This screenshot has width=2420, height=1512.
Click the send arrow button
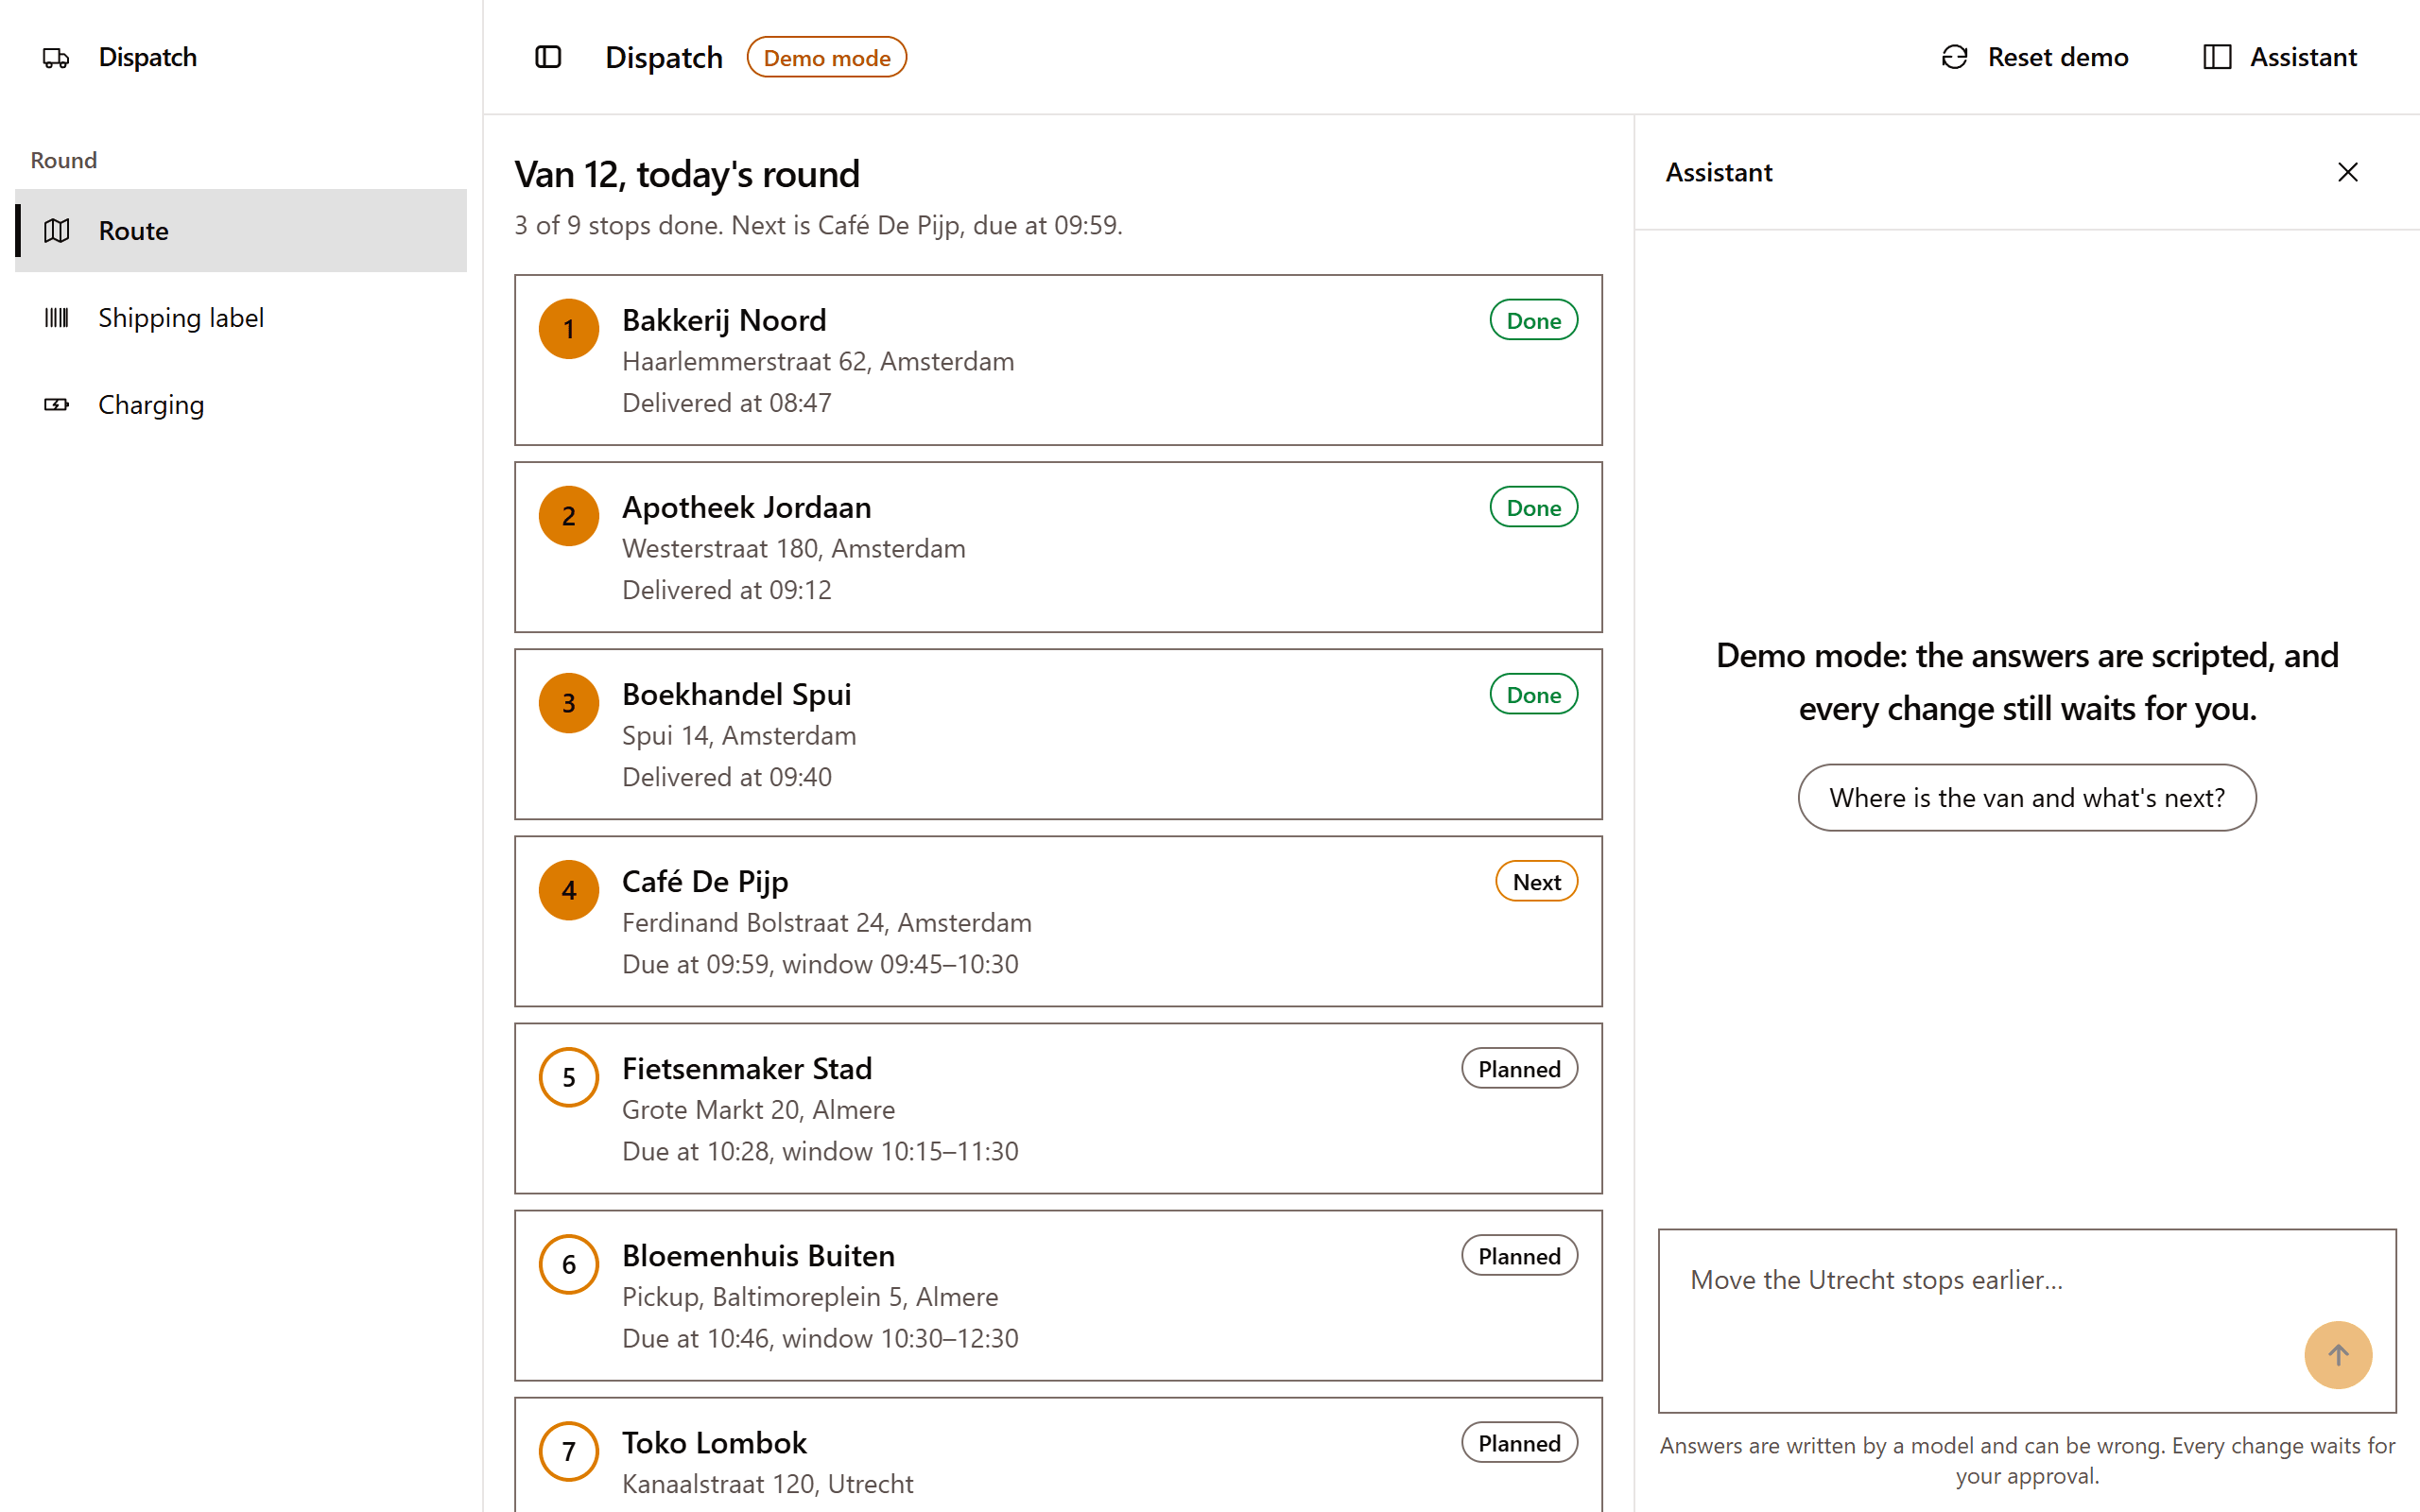click(2338, 1355)
